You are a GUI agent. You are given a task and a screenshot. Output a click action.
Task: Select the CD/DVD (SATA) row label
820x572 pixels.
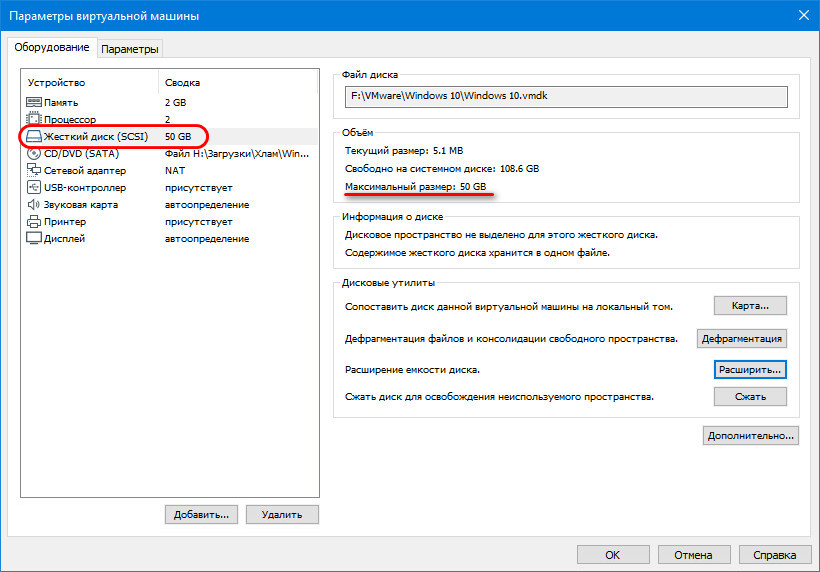81,153
